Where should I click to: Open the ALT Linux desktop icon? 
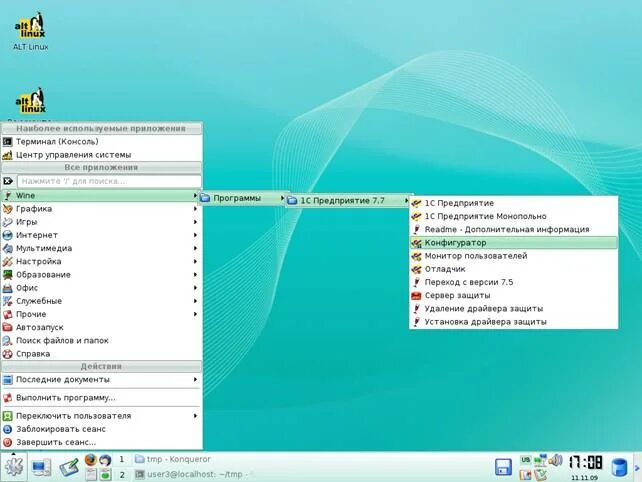[31, 31]
